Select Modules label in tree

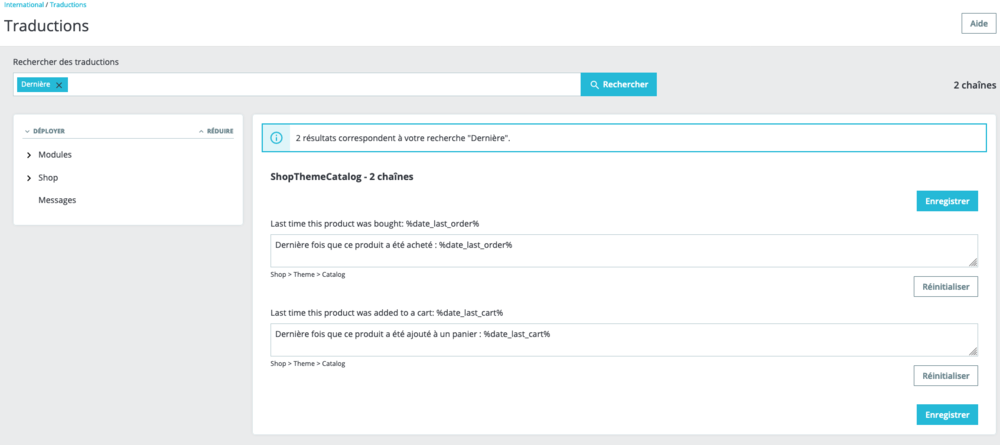(55, 155)
